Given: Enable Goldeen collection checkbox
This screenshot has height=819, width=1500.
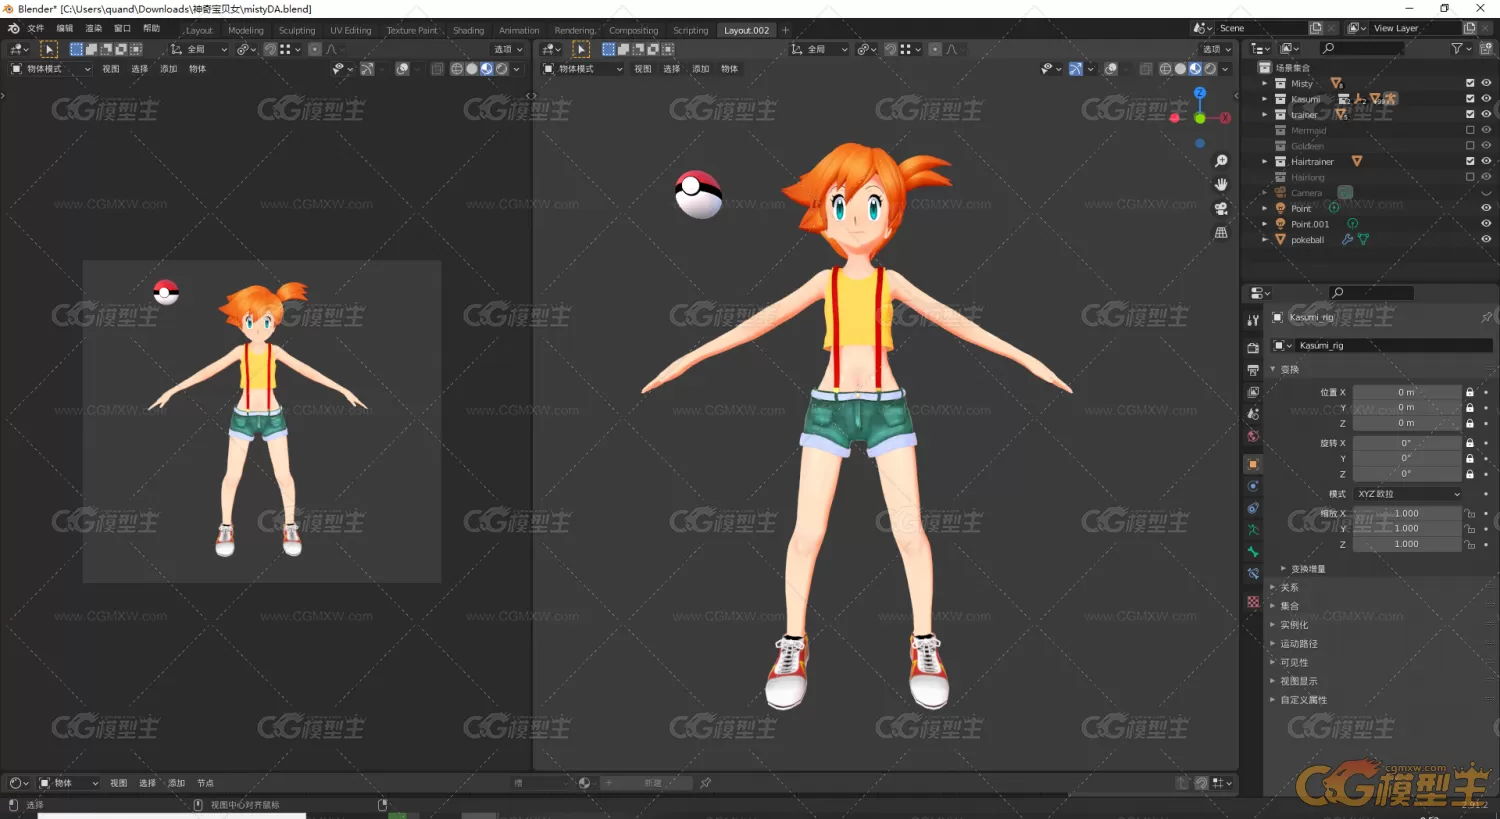Looking at the screenshot, I should point(1470,146).
